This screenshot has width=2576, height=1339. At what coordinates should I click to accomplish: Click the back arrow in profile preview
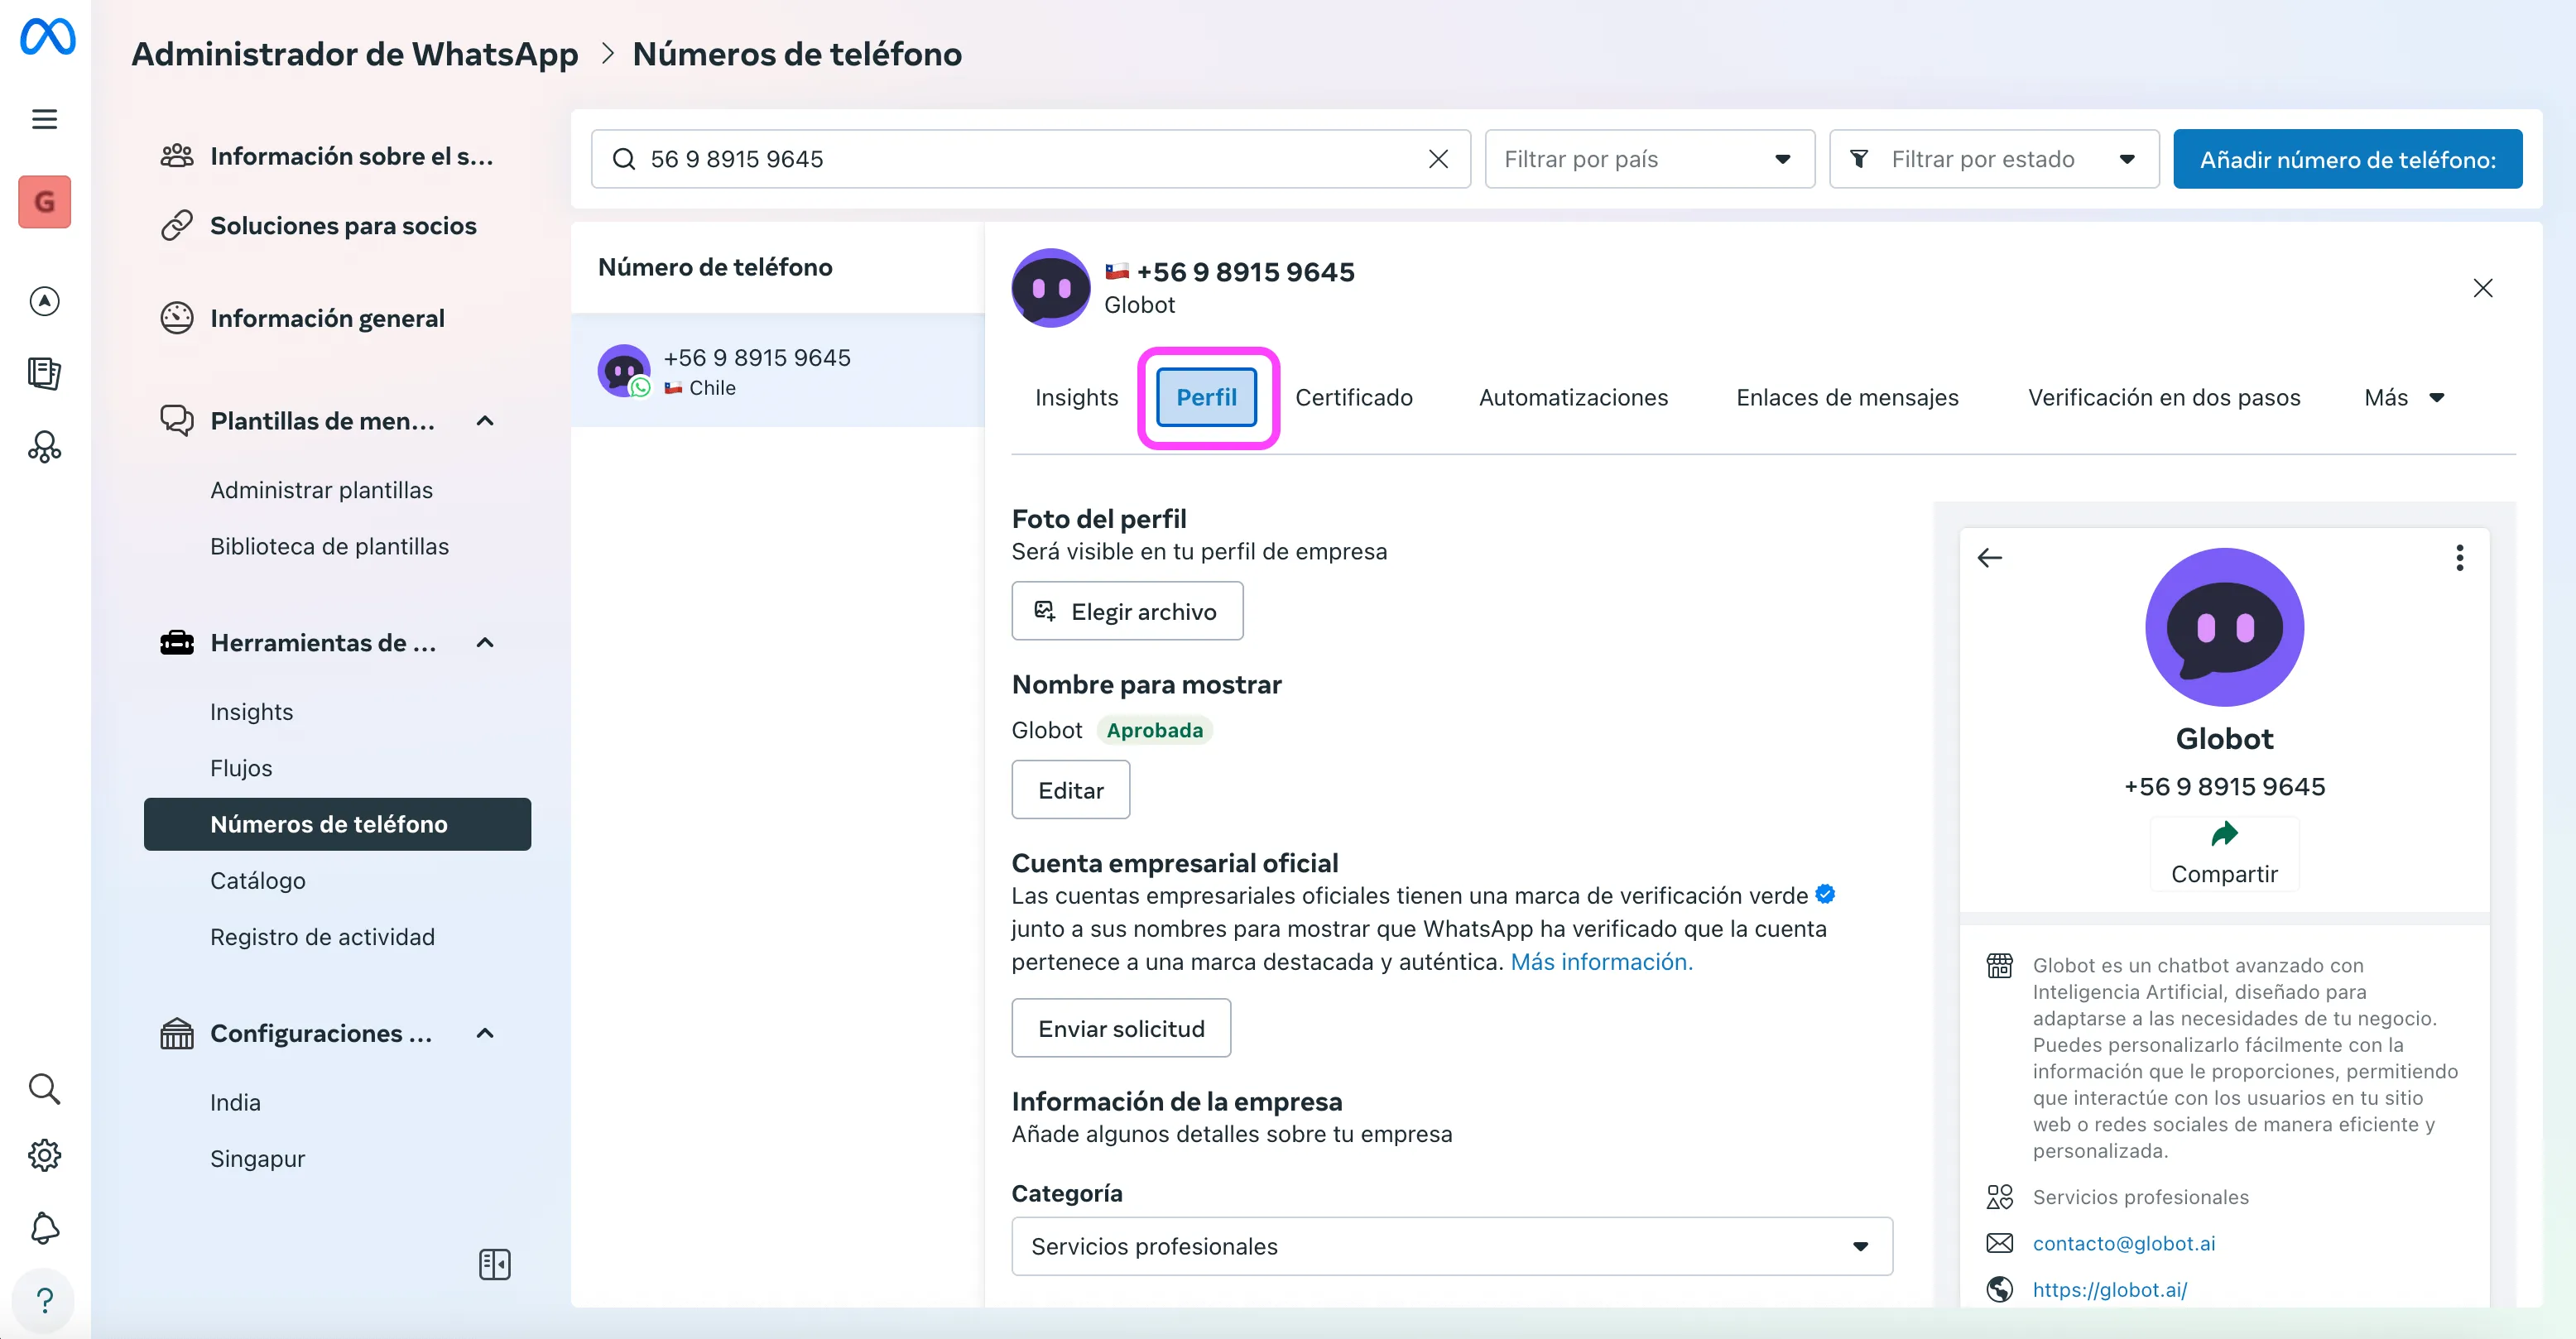click(x=1989, y=557)
